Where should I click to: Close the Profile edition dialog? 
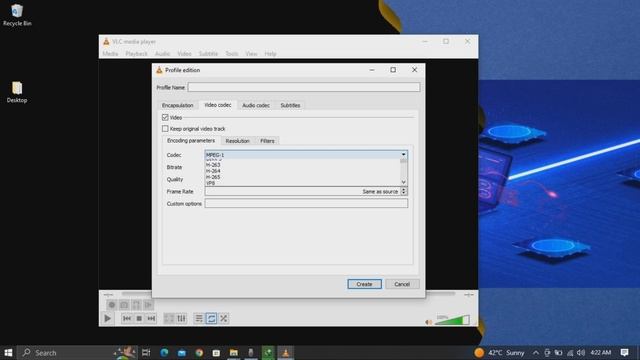coord(414,70)
